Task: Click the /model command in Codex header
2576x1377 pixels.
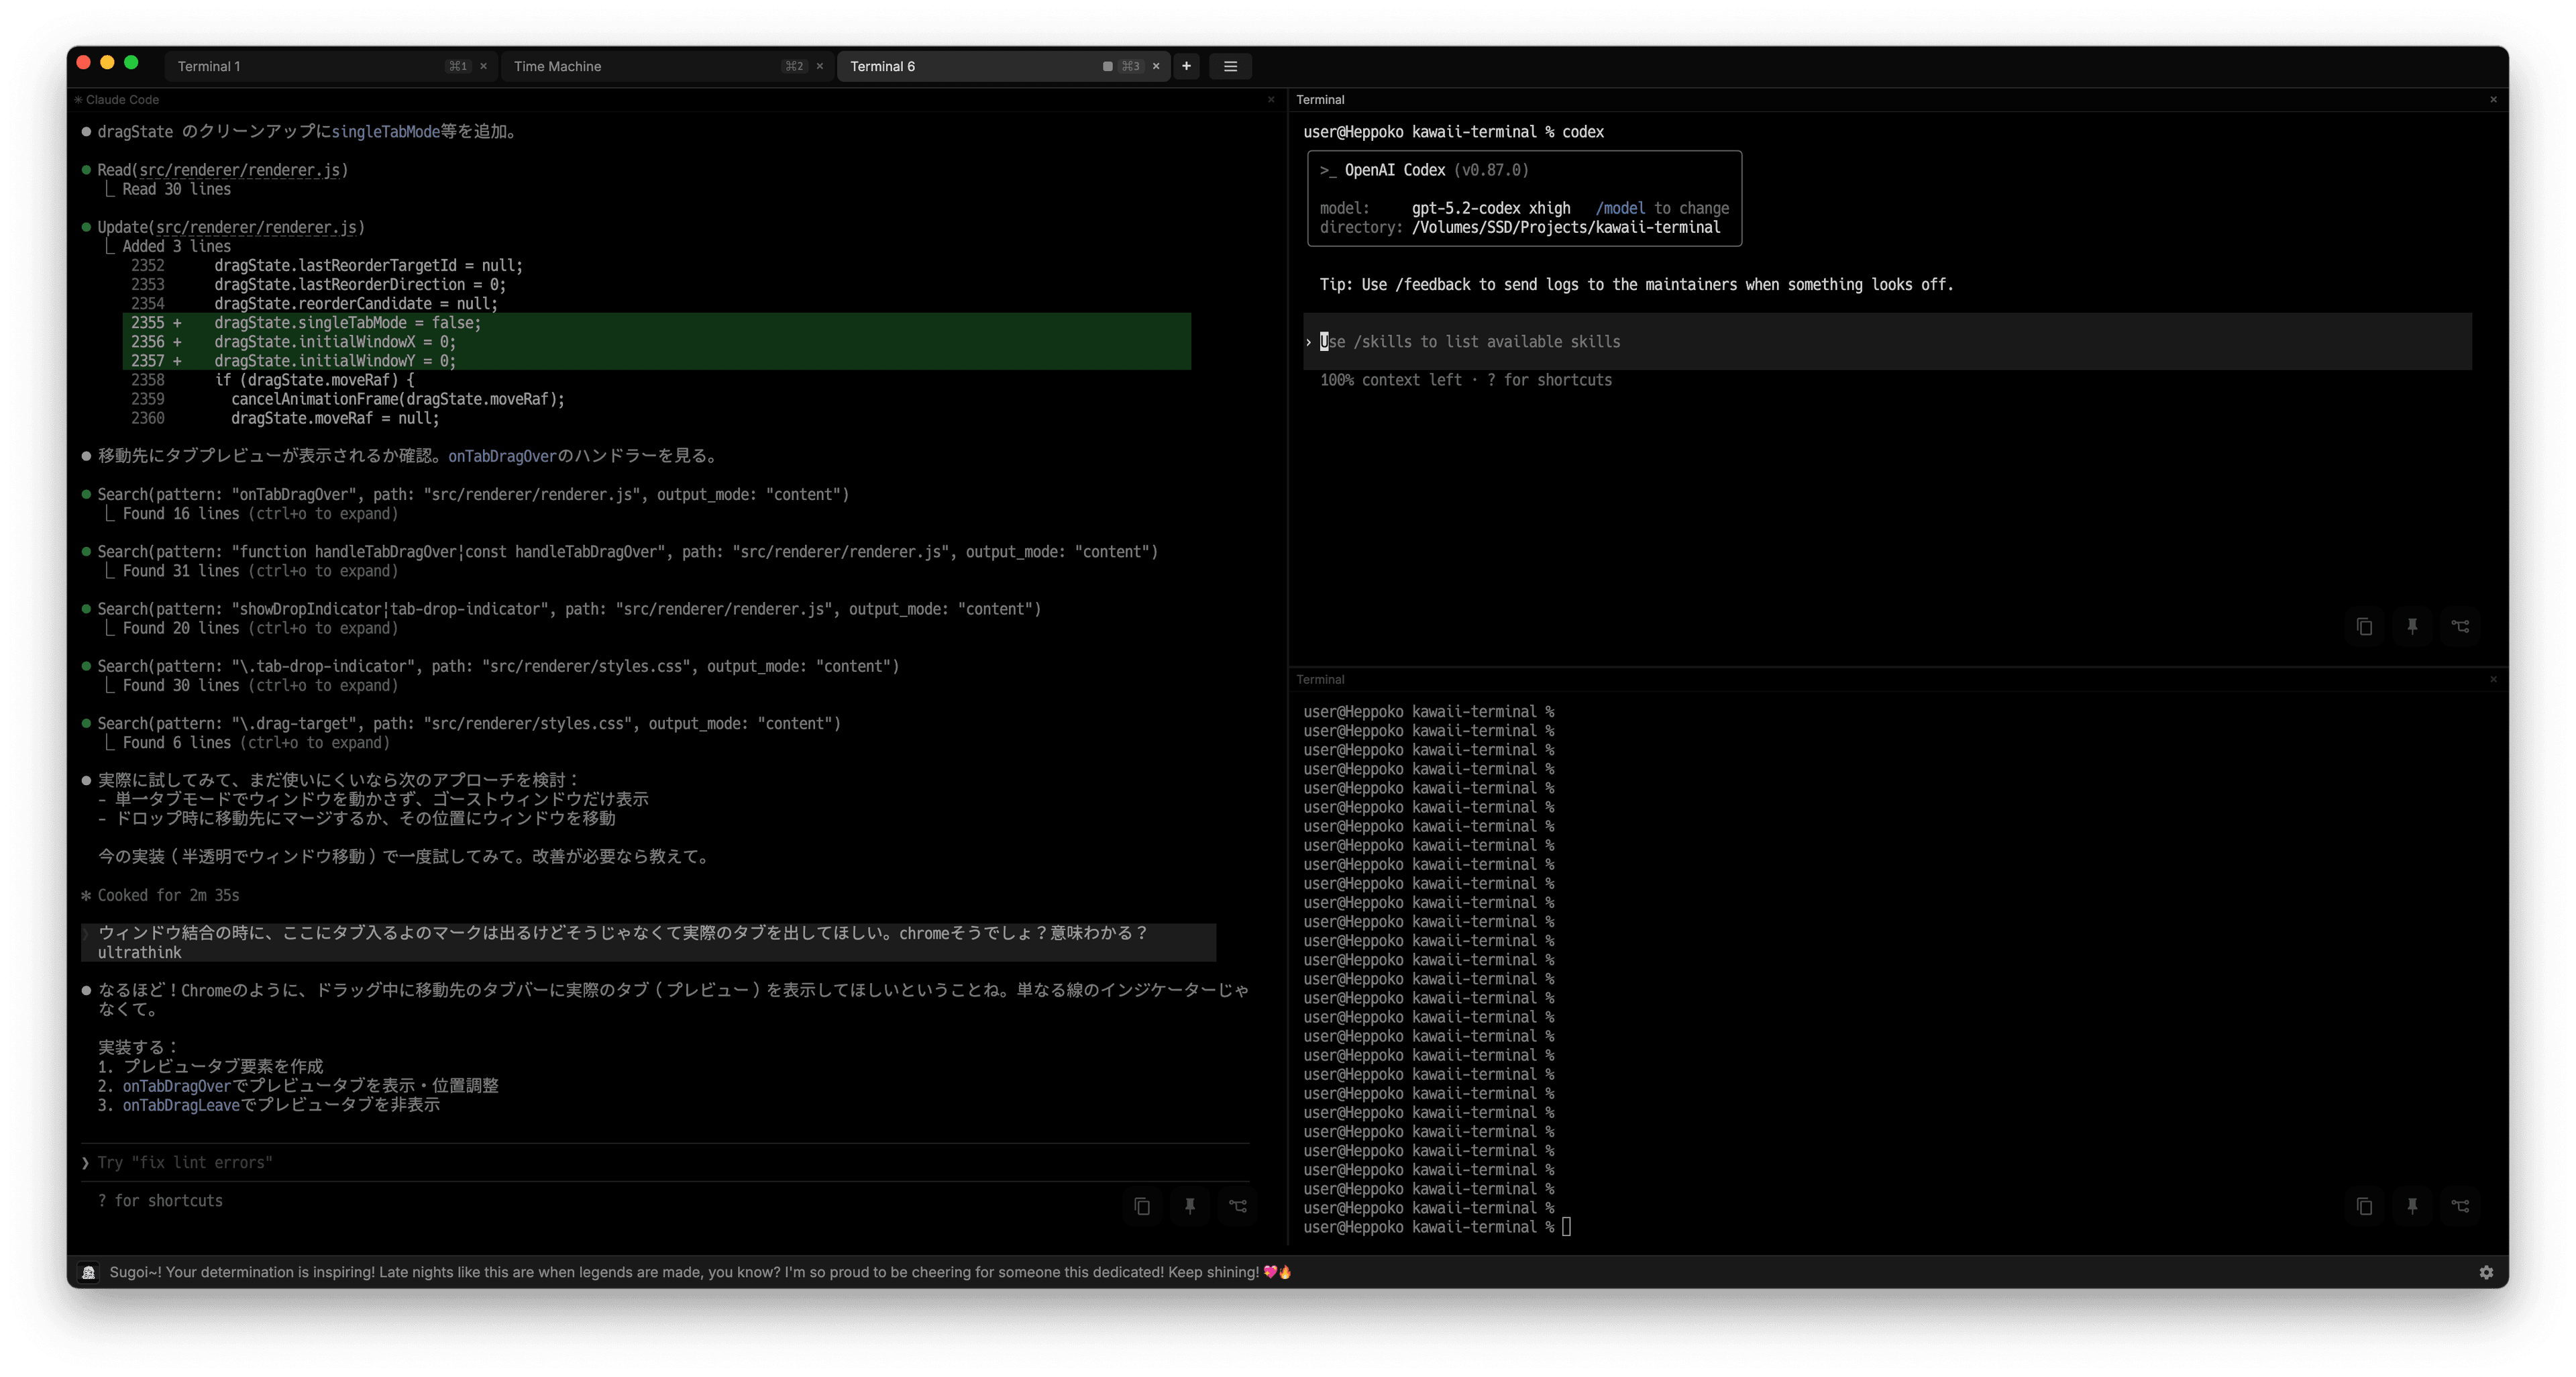Action: click(1620, 208)
